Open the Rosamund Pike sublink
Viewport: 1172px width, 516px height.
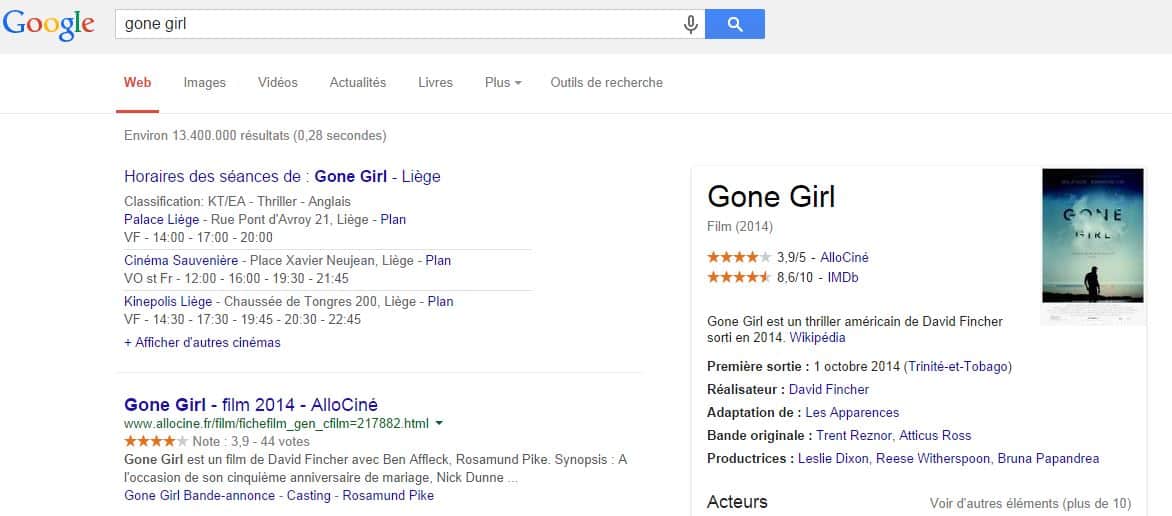point(388,495)
